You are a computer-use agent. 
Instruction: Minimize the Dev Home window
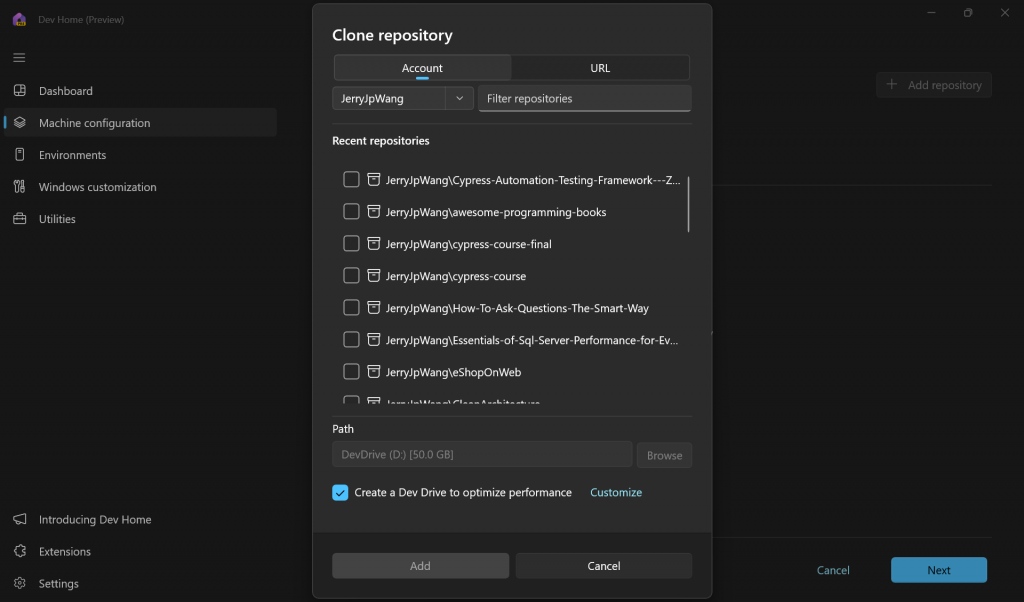931,12
